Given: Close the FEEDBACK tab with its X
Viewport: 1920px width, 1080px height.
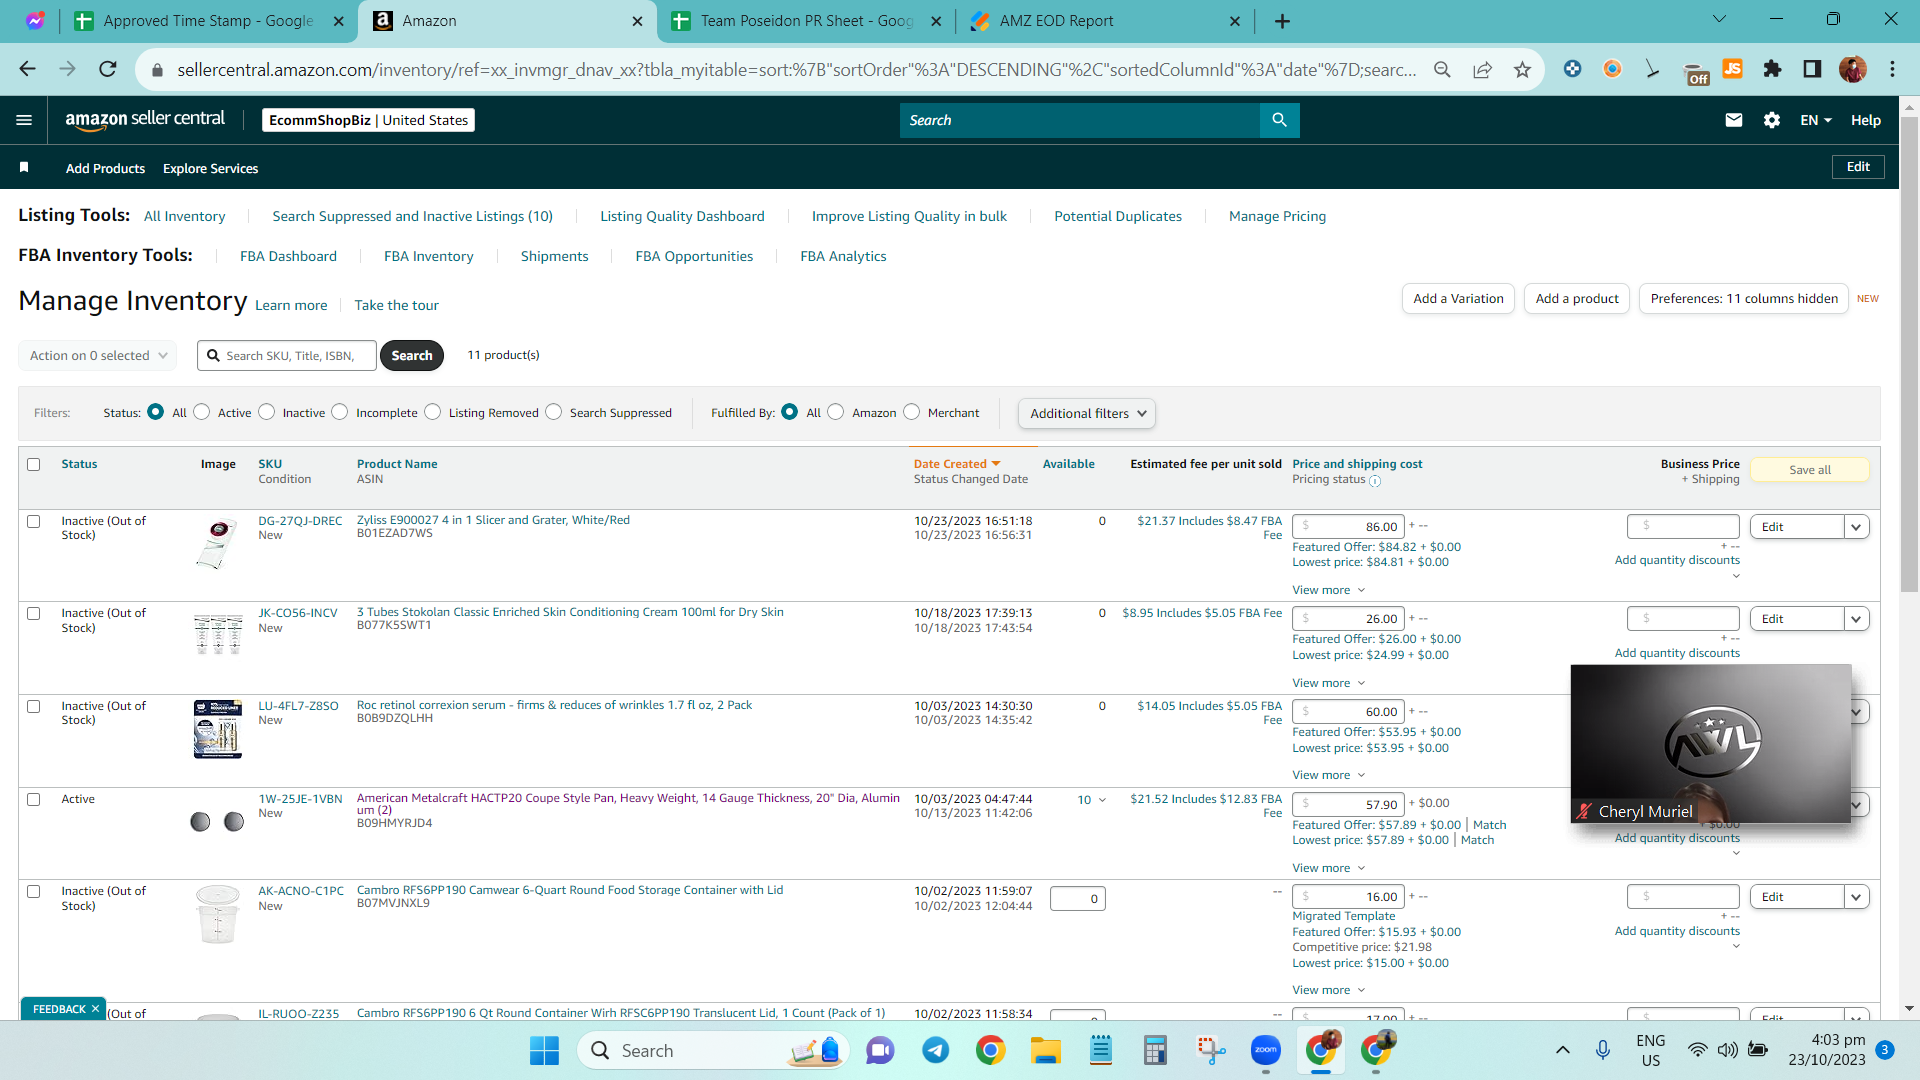Looking at the screenshot, I should pyautogui.click(x=96, y=1008).
